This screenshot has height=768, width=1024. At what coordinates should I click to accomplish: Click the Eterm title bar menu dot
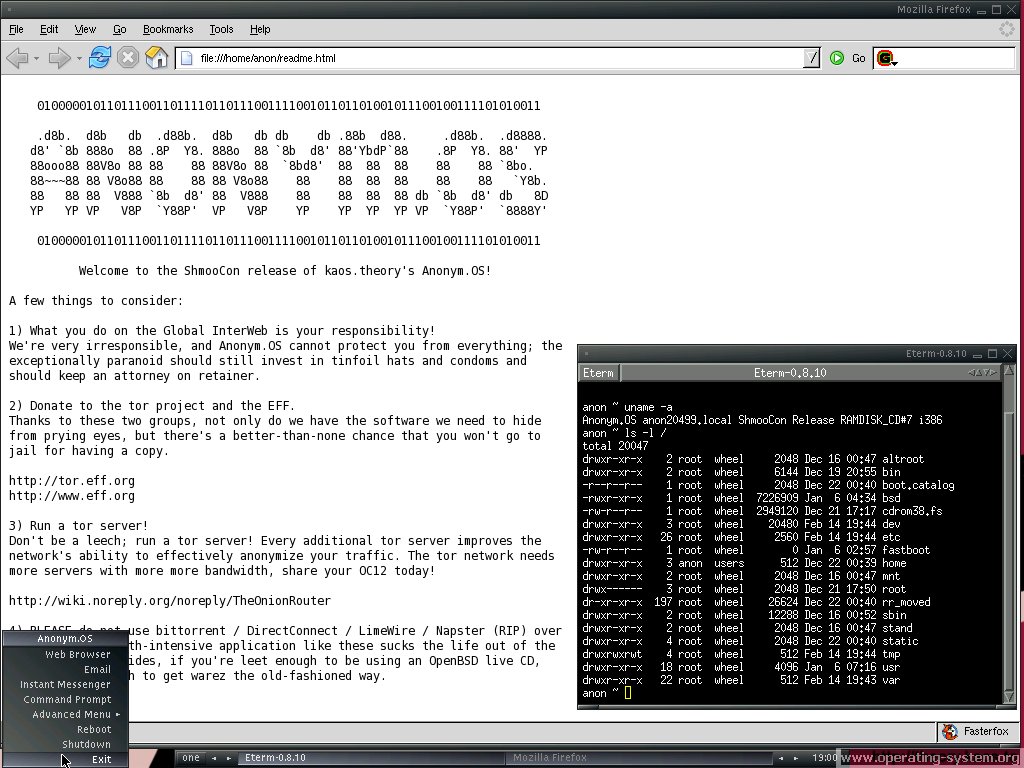click(586, 354)
